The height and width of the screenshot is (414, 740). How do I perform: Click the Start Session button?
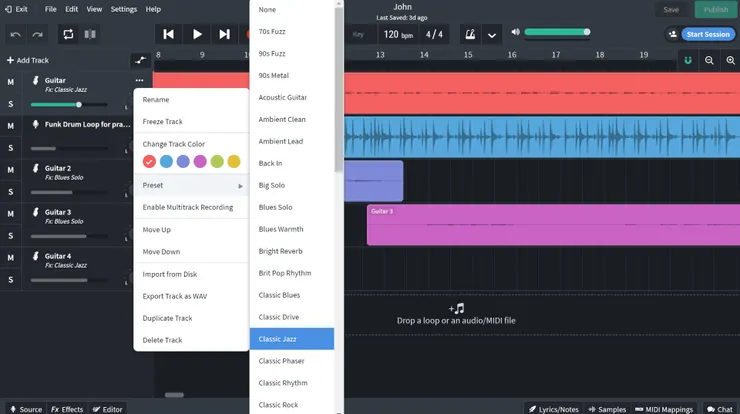click(708, 34)
